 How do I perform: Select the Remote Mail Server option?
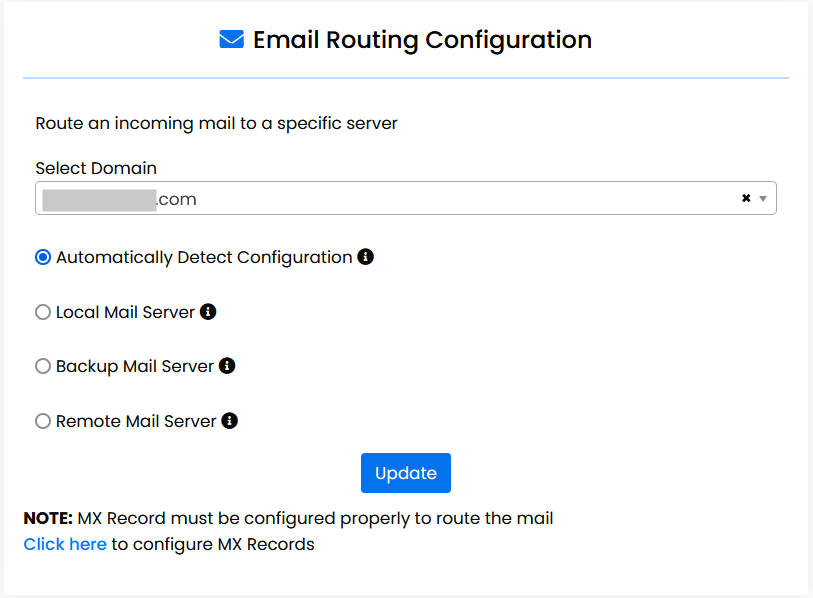(x=43, y=420)
